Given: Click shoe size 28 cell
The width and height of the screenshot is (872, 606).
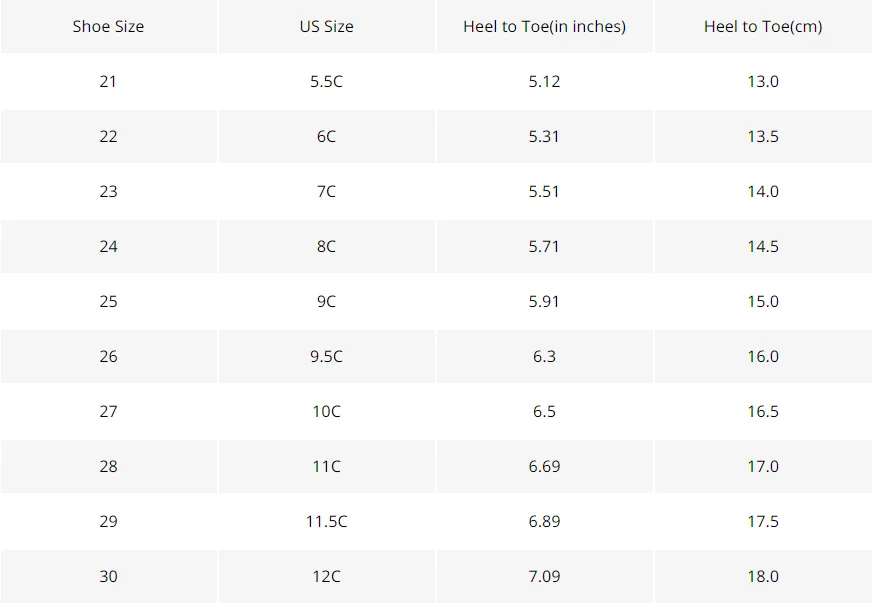Looking at the screenshot, I should pos(108,466).
